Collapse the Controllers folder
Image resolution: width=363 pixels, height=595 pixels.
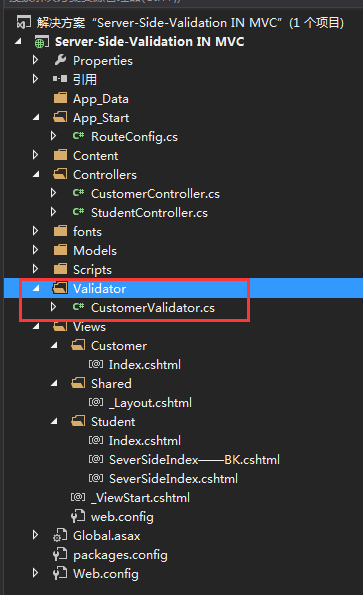pos(36,175)
